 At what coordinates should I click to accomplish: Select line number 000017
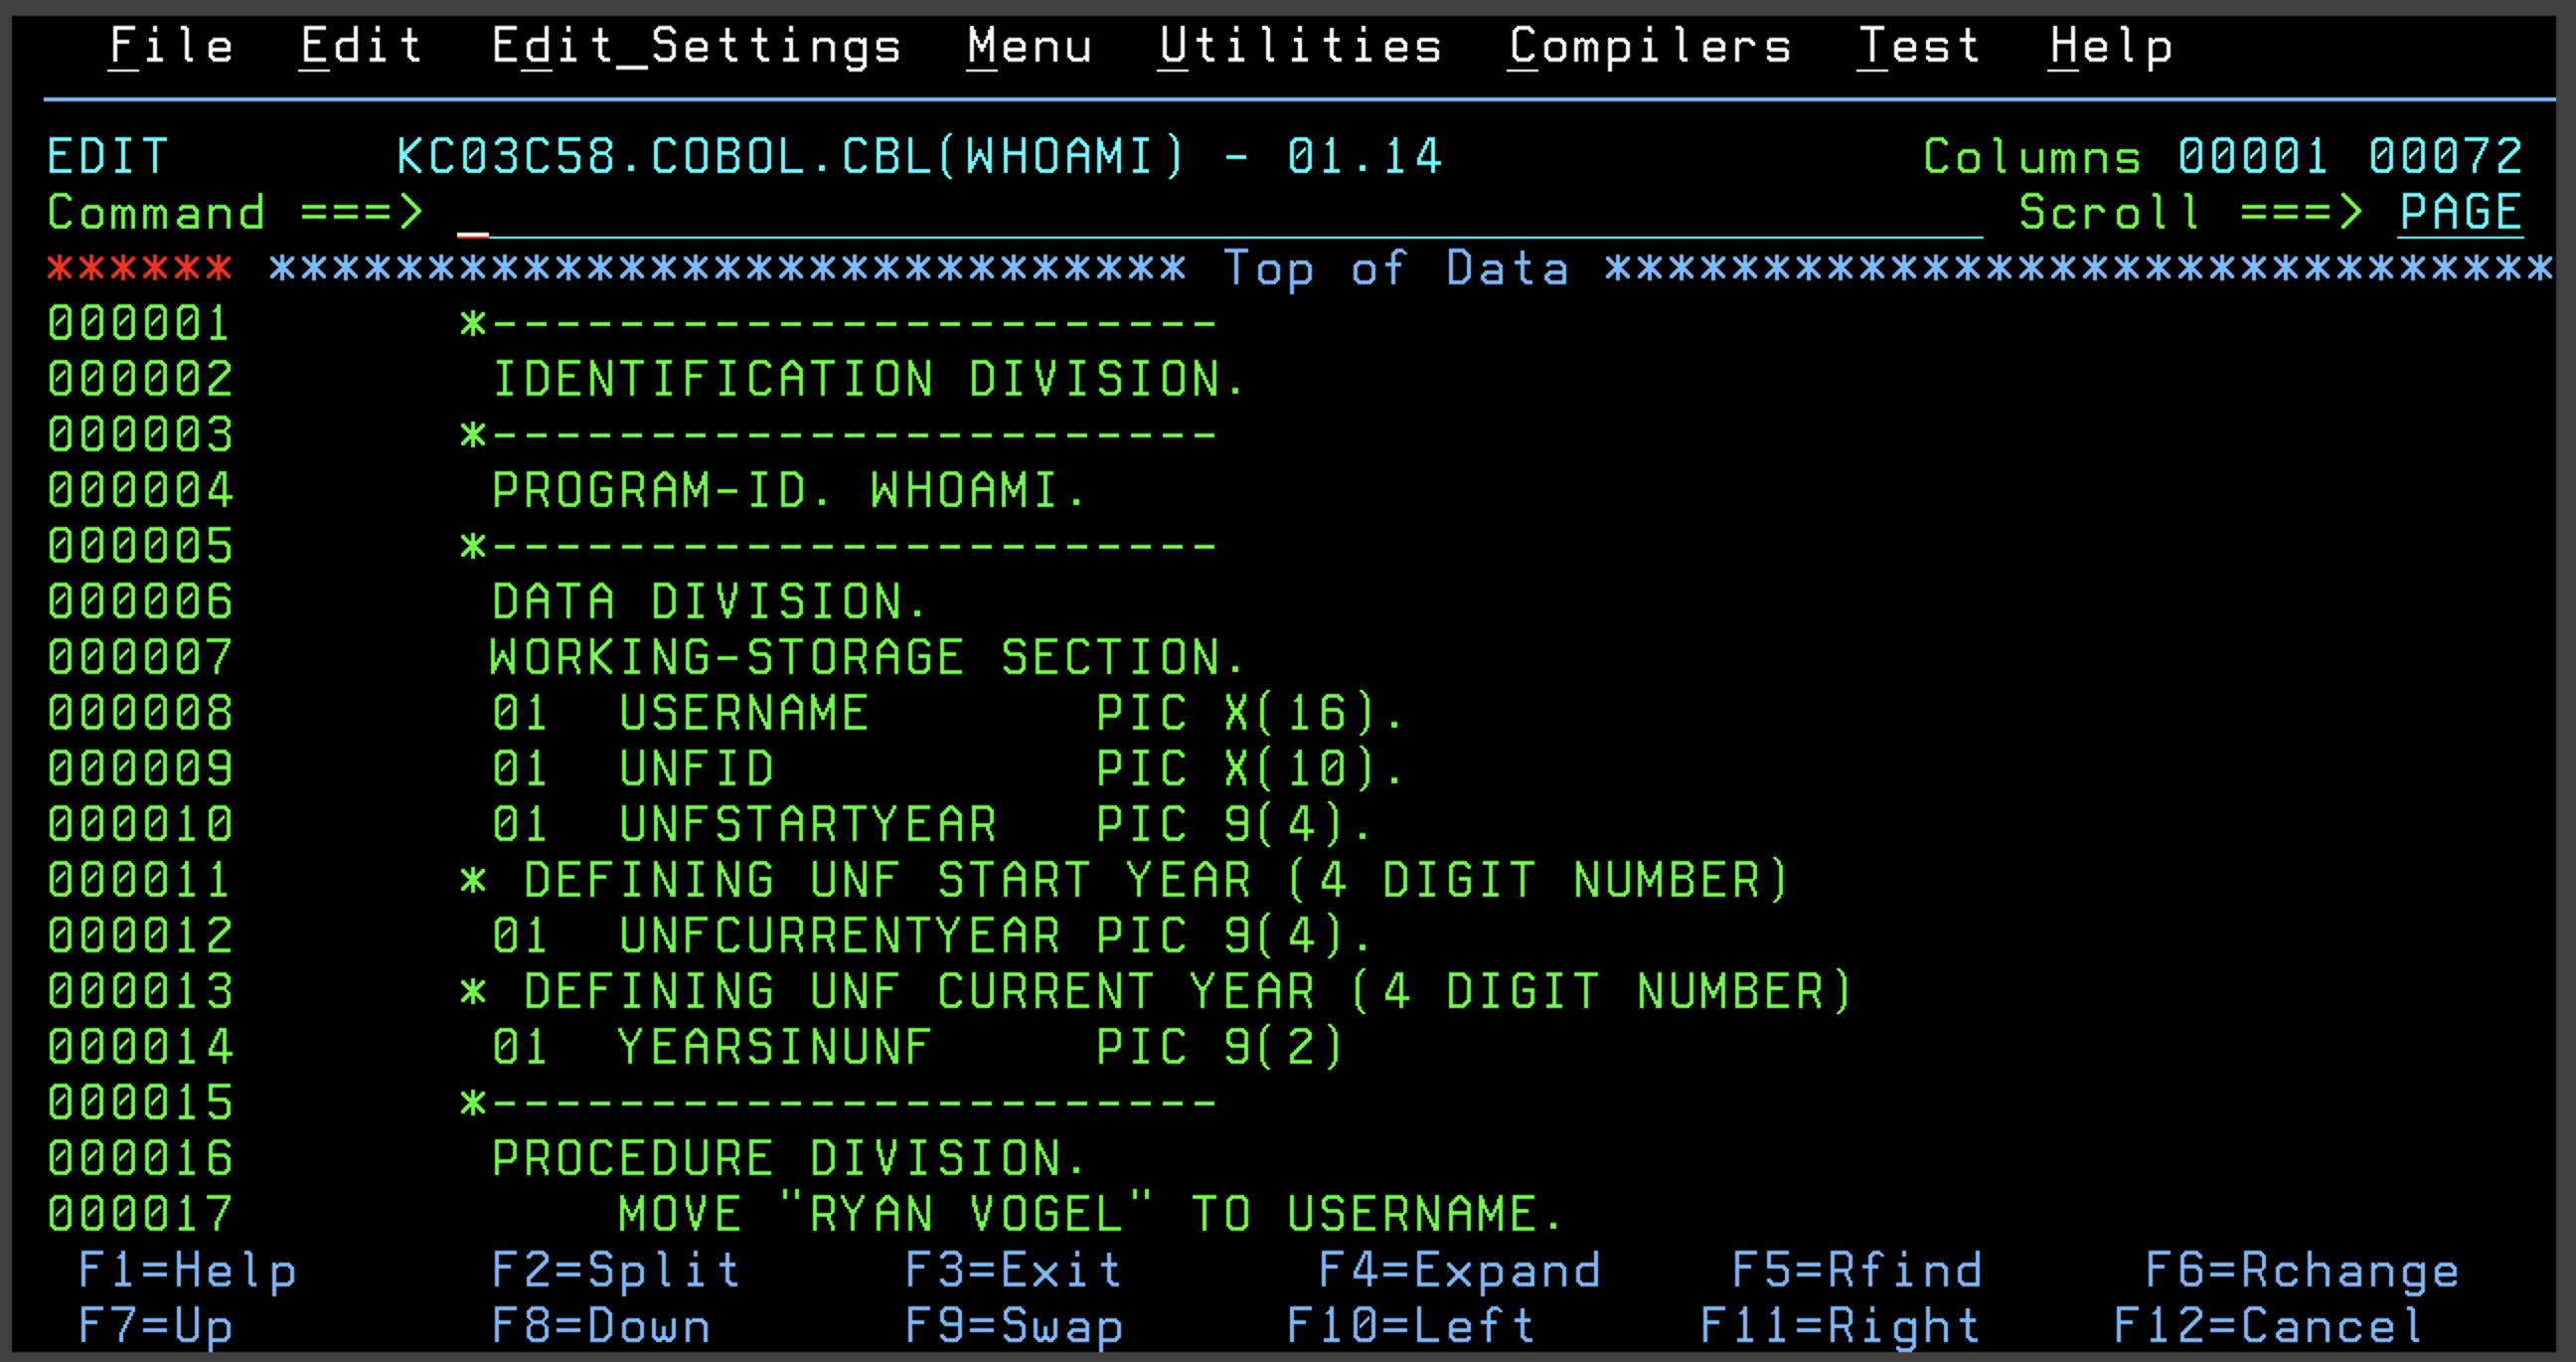pos(140,1212)
